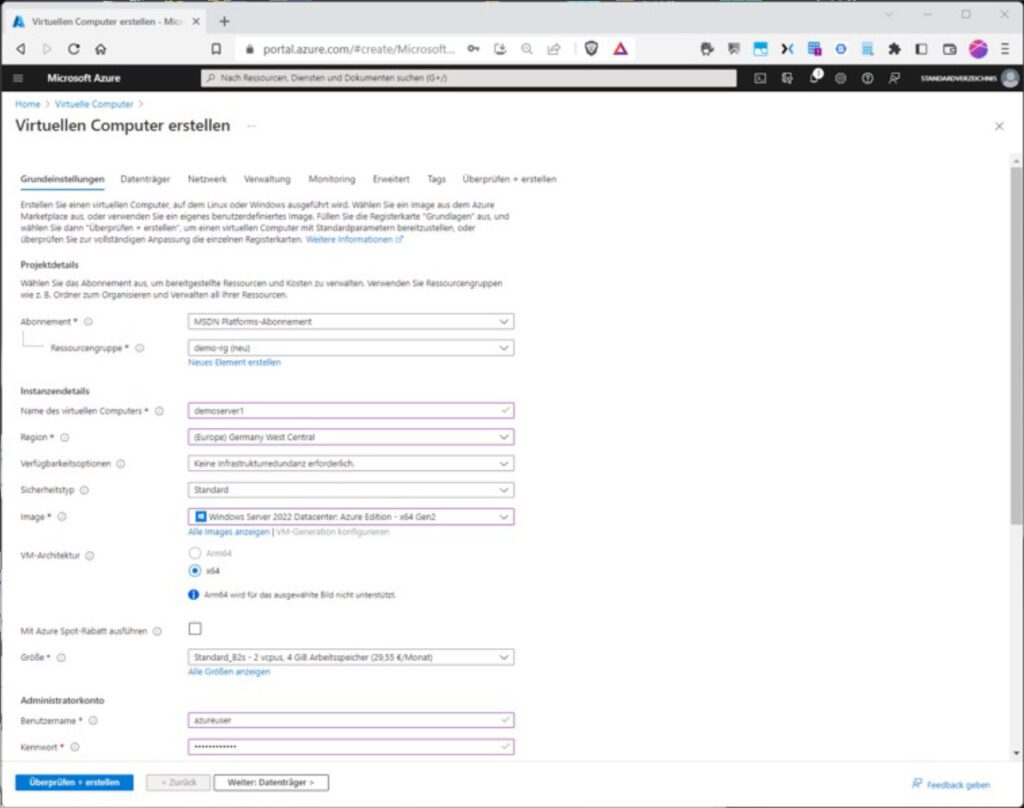
Task: Toggle the browser sidebar panel
Action: pyautogui.click(x=921, y=49)
